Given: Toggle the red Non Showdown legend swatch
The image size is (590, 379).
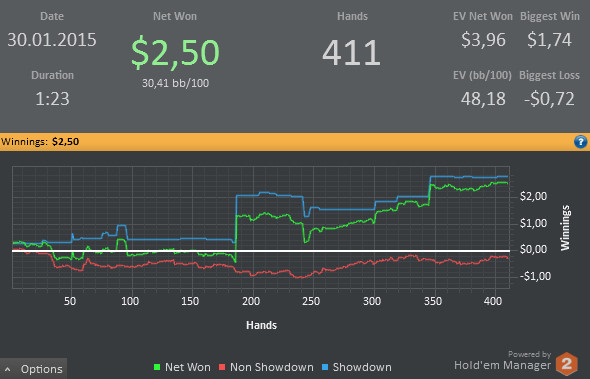Looking at the screenshot, I should [222, 367].
